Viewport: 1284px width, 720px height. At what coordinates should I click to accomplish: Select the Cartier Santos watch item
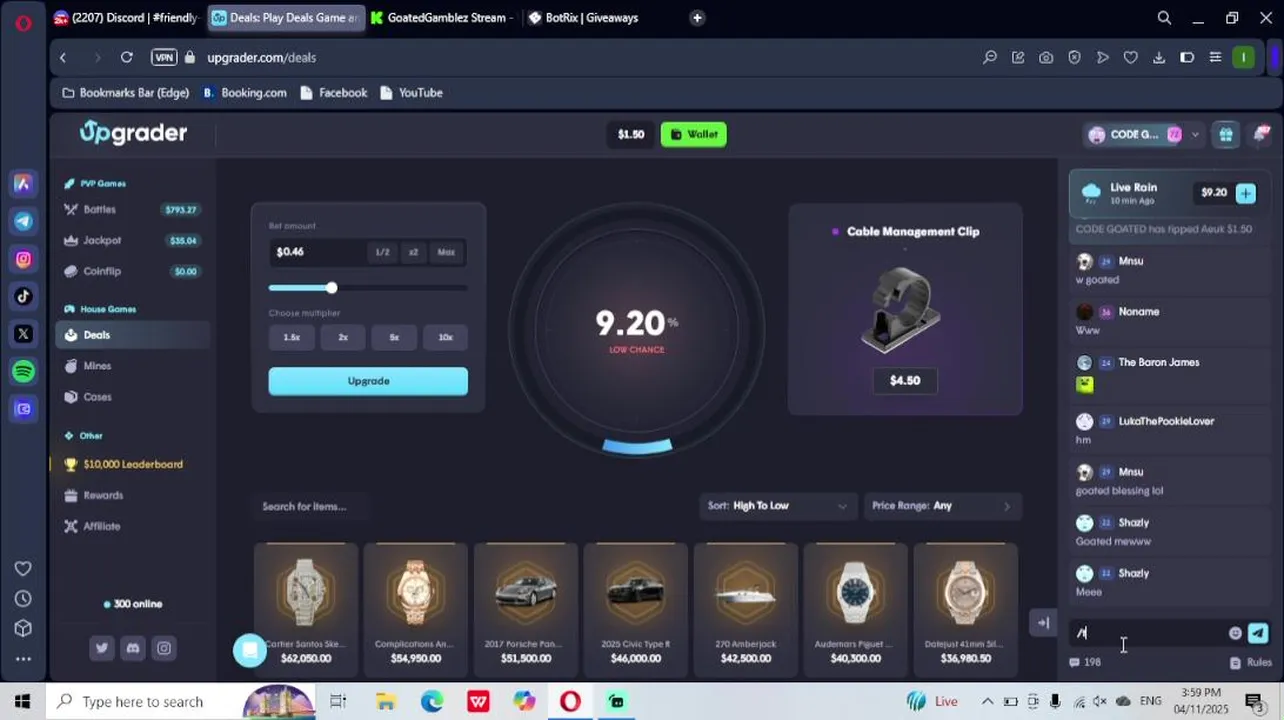point(306,609)
